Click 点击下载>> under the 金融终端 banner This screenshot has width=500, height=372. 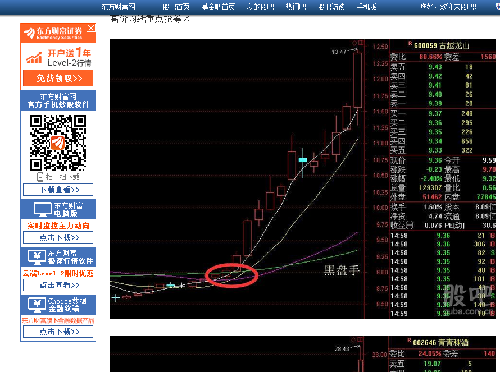(x=58, y=332)
